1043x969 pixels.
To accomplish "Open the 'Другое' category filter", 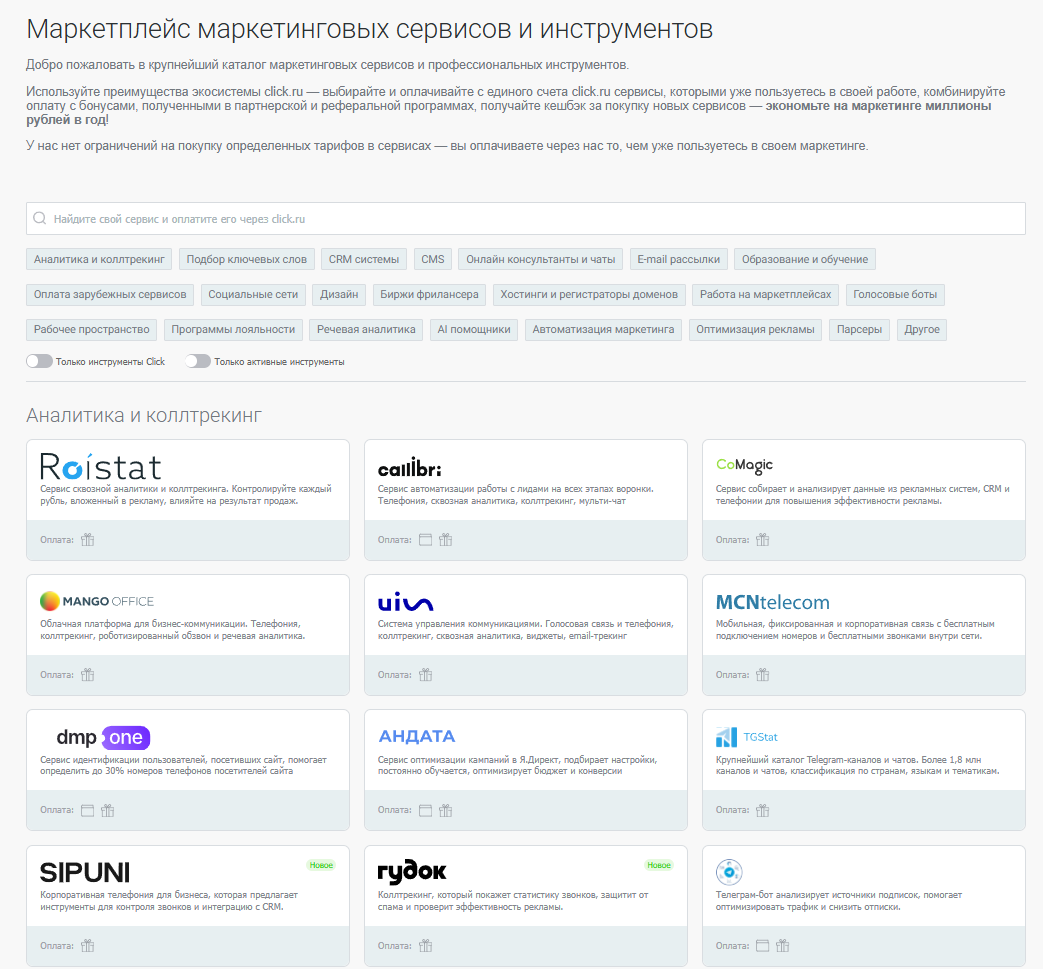I will (921, 329).
